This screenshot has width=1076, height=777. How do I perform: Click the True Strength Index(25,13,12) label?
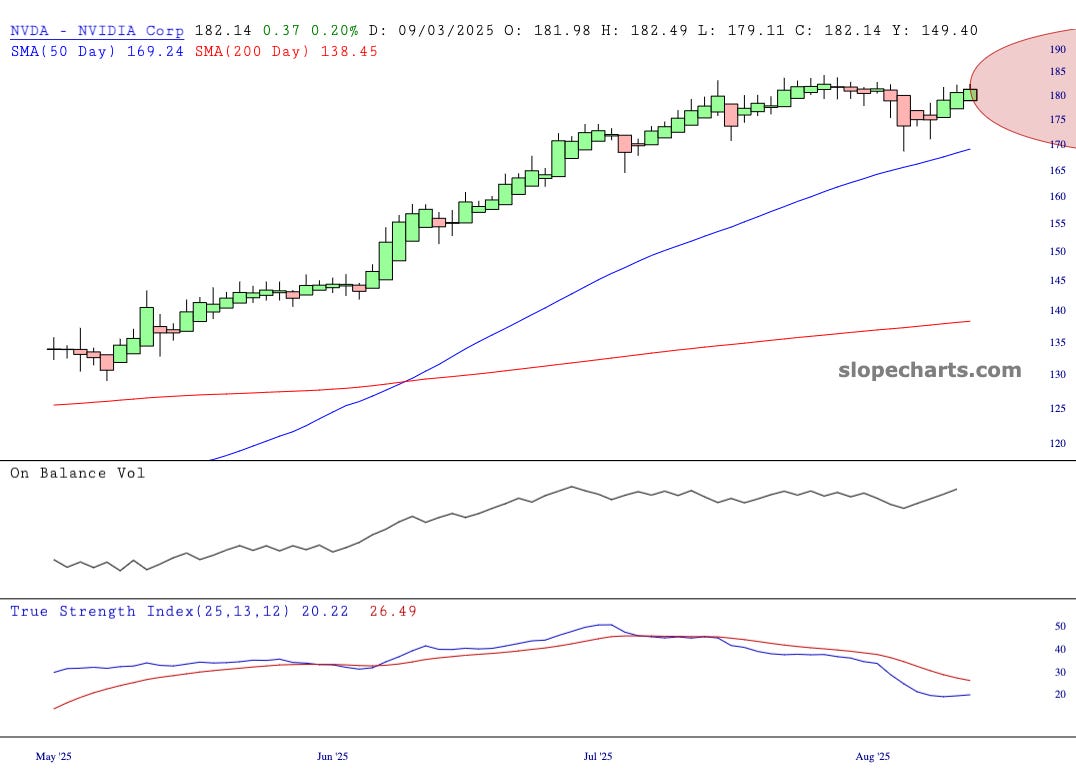150,611
